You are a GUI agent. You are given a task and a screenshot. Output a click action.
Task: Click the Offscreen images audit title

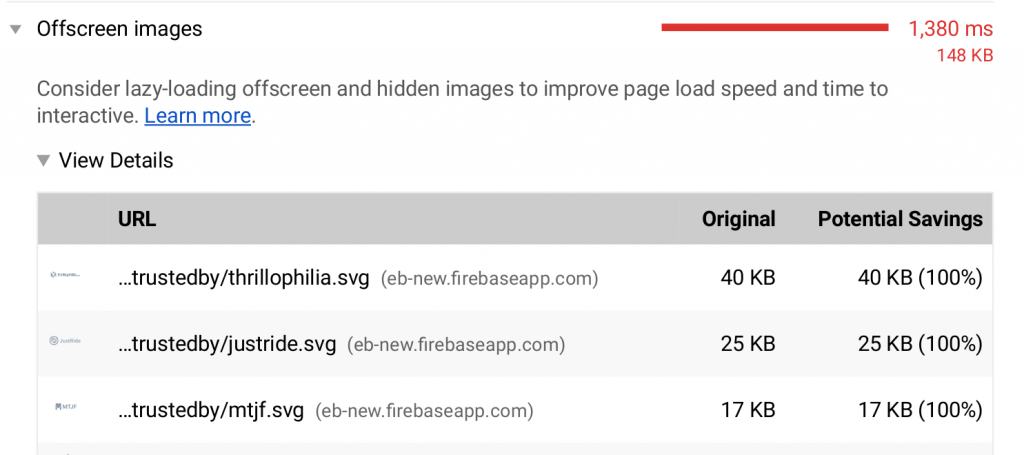point(119,29)
